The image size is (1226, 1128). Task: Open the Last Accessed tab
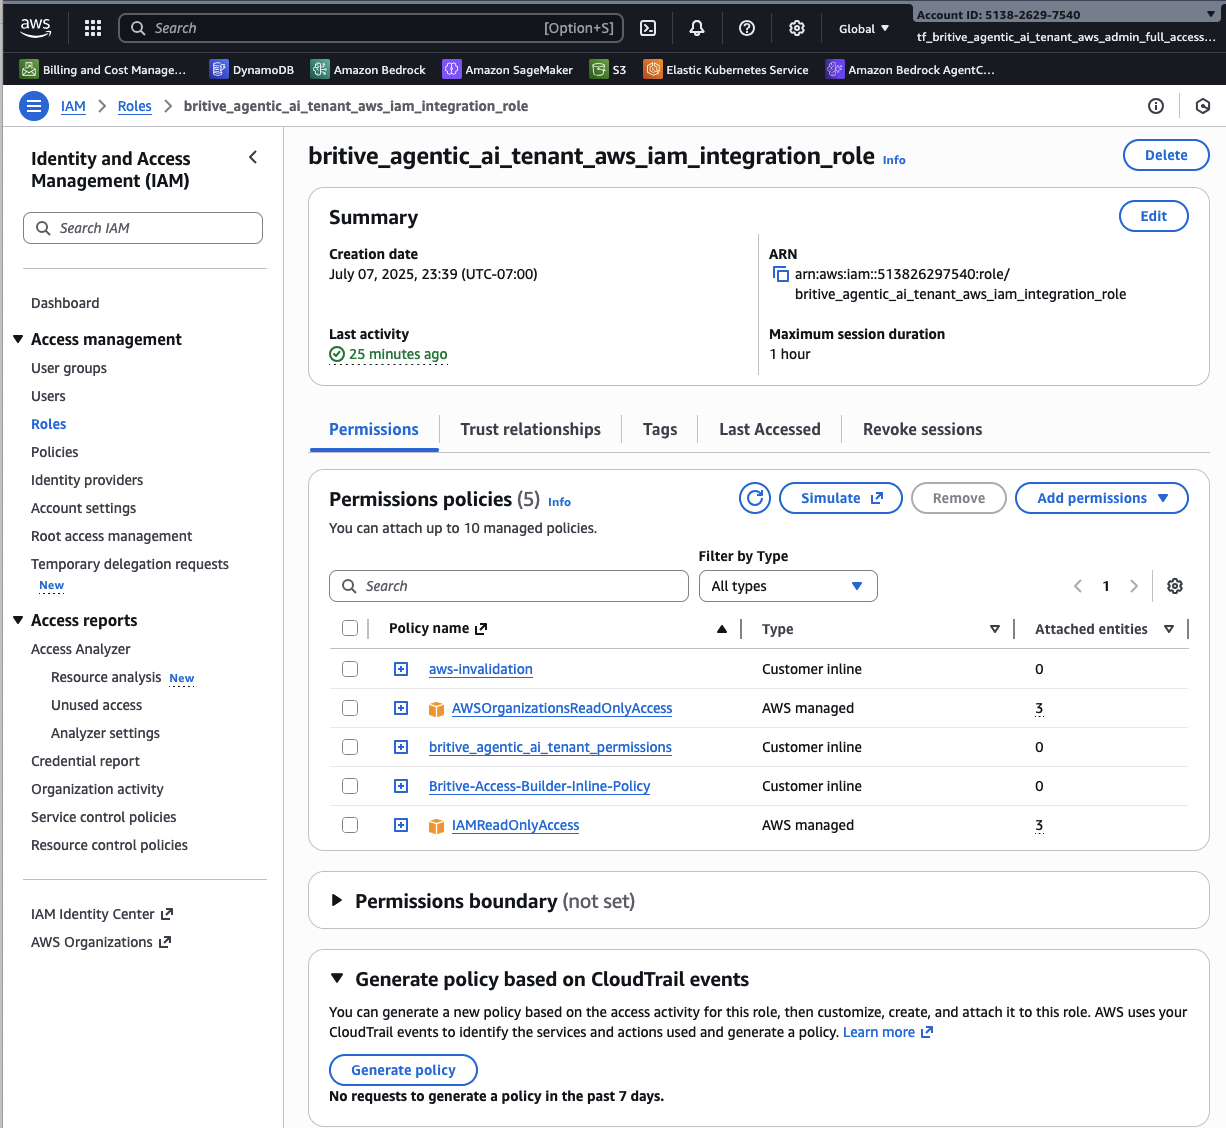(x=769, y=429)
